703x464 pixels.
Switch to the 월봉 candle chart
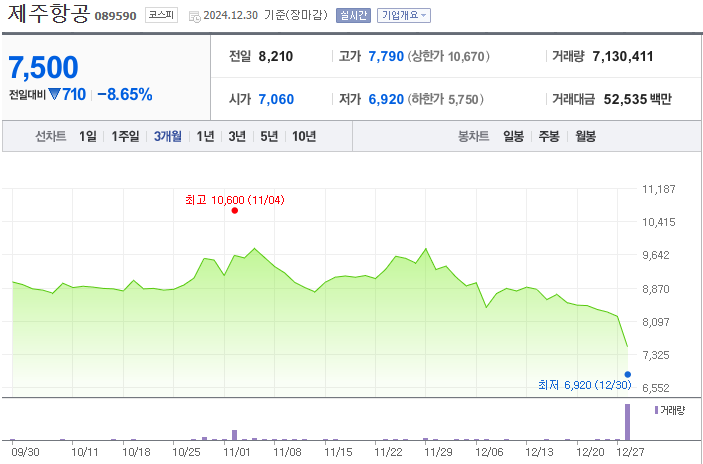(586, 136)
